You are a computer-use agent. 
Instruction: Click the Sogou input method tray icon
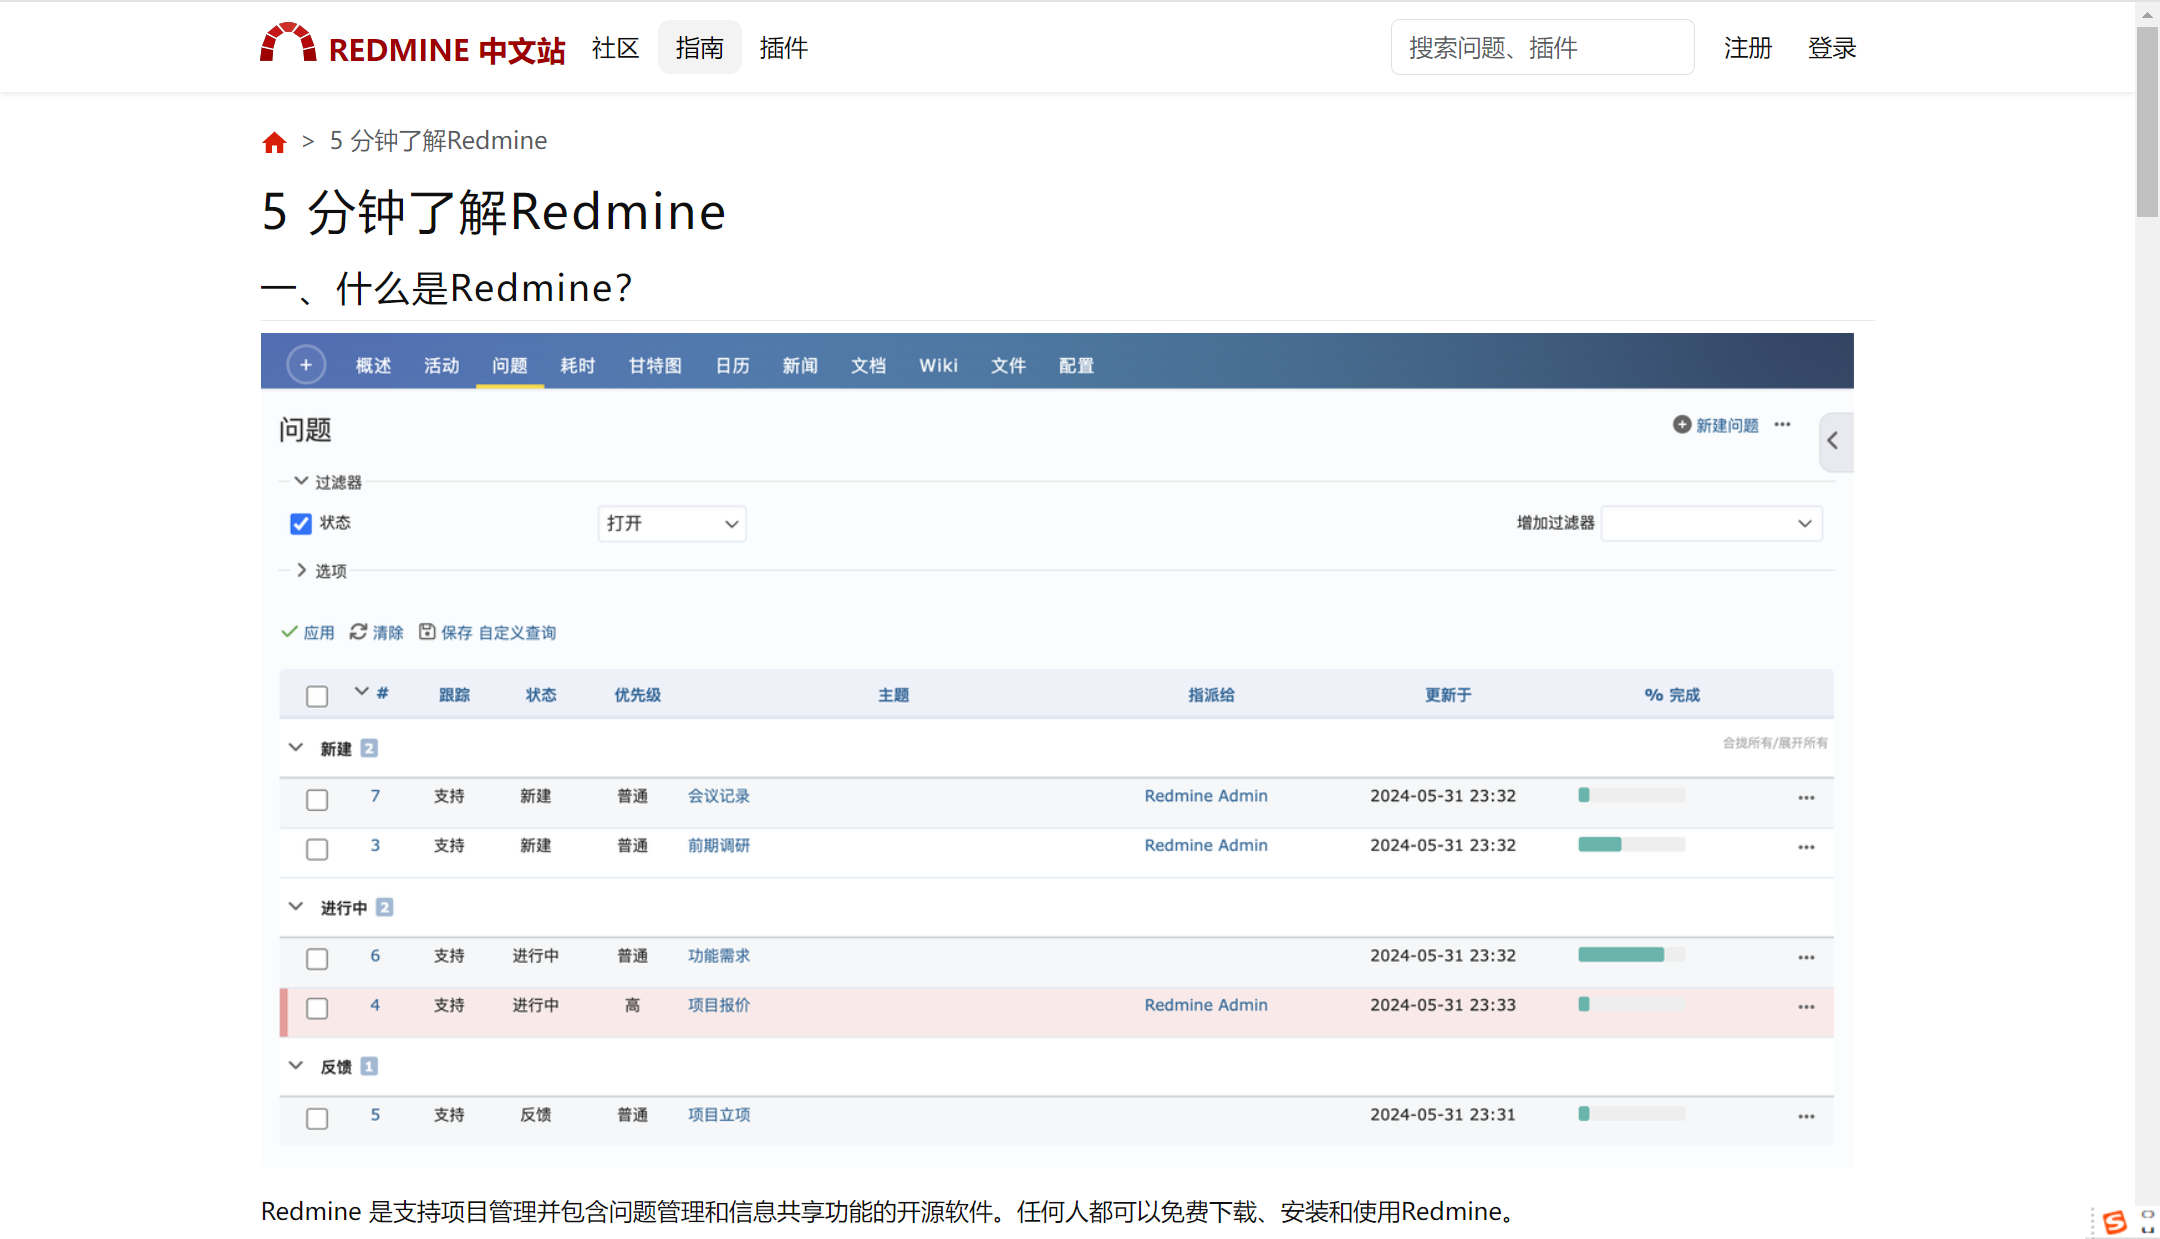coord(2114,1222)
